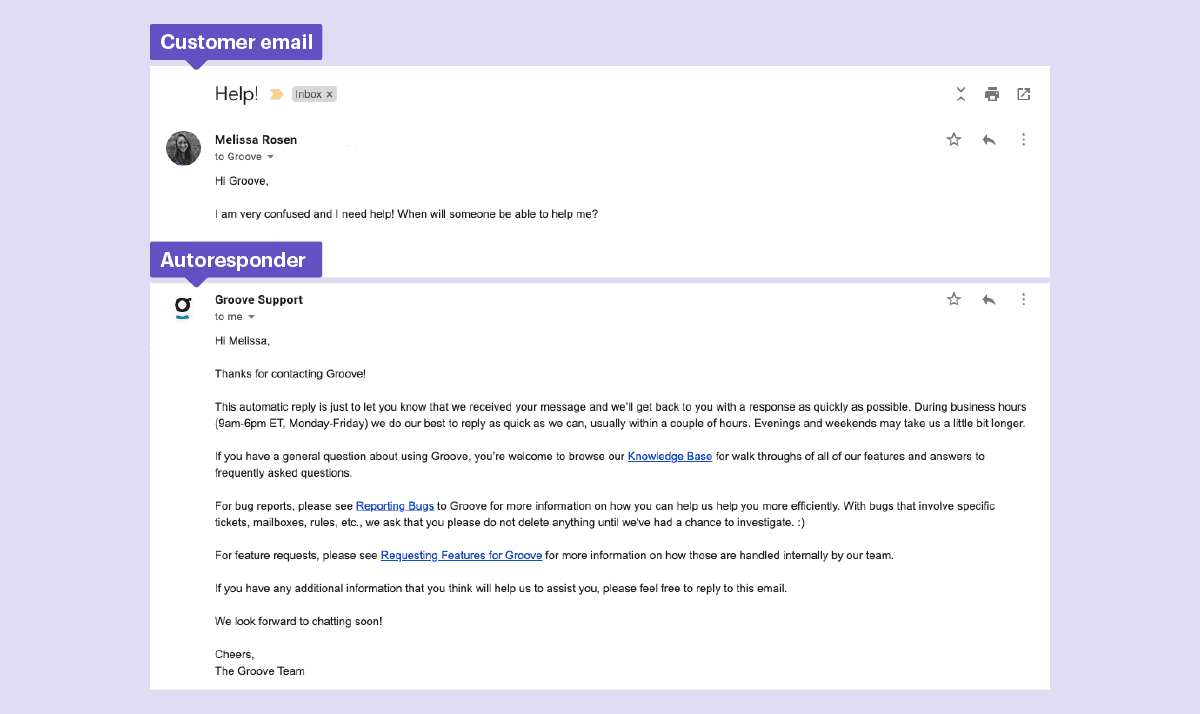Reply to the Groove Support autoresponder

(x=989, y=298)
